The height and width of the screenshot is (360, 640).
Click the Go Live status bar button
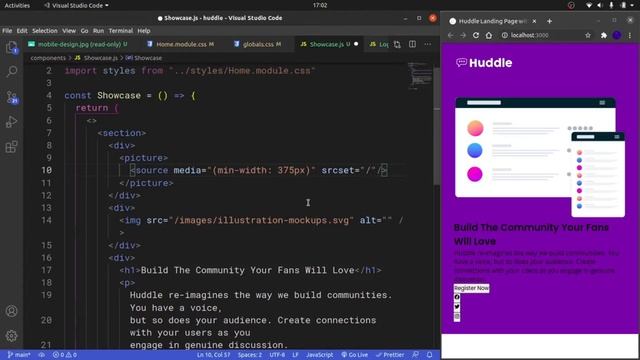pos(354,355)
